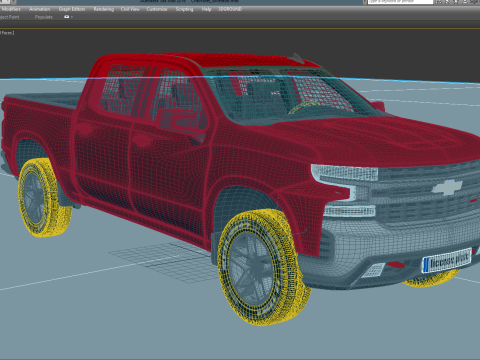Screen dimensions: 480x360
Task: Open the Modifiers menu
Action: 10,9
